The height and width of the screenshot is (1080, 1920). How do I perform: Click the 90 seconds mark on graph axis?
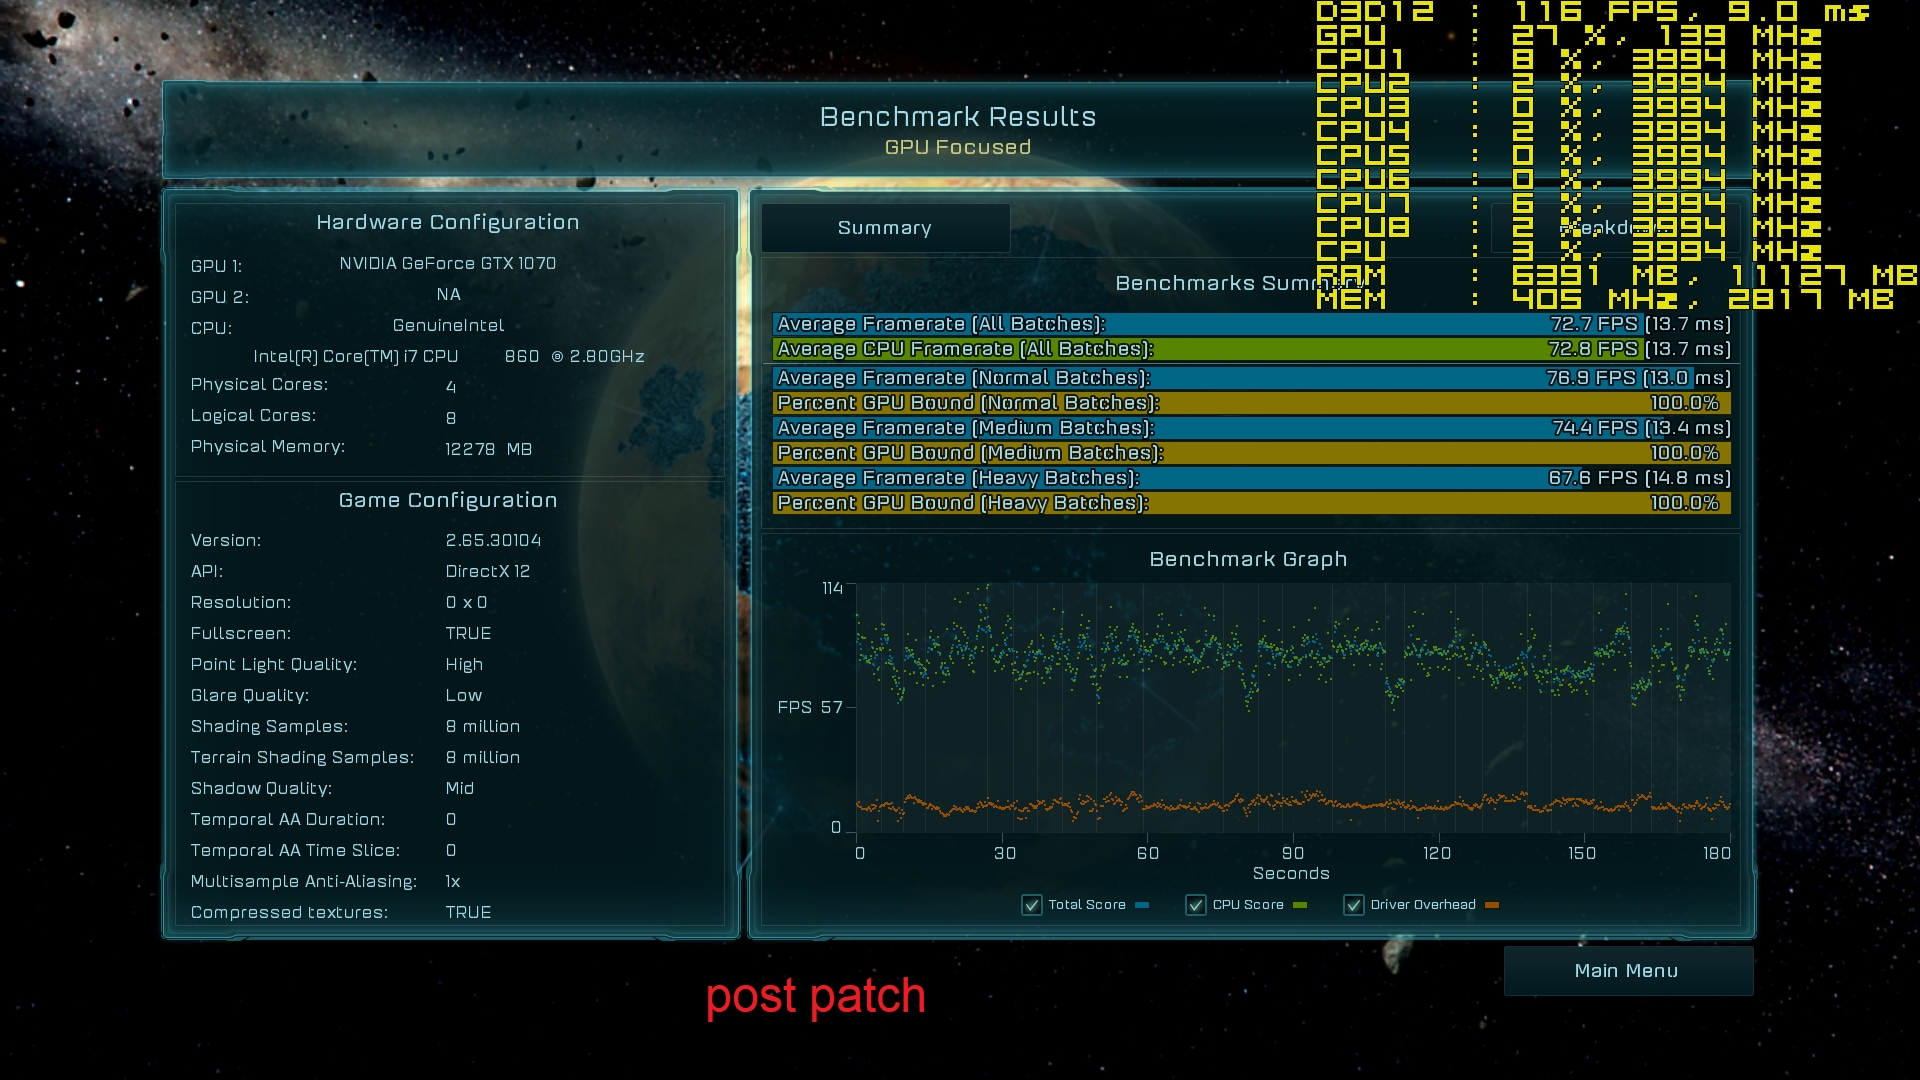coord(1293,853)
